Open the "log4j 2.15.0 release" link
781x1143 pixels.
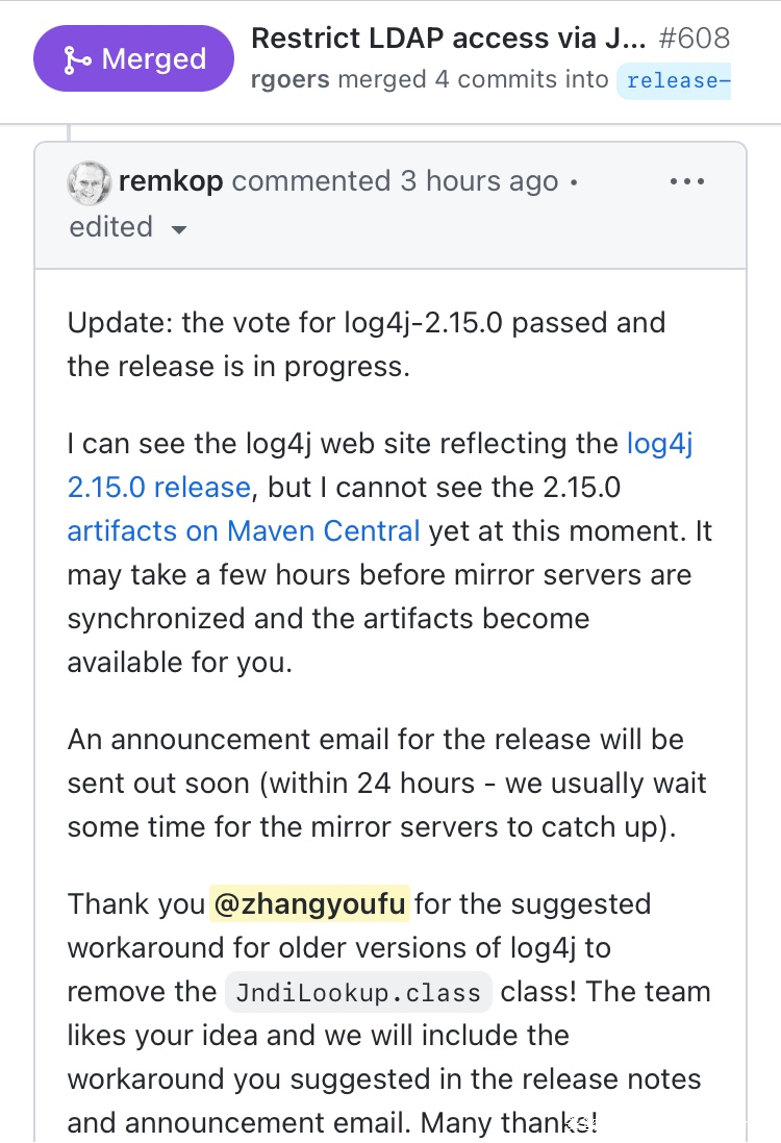coord(158,487)
